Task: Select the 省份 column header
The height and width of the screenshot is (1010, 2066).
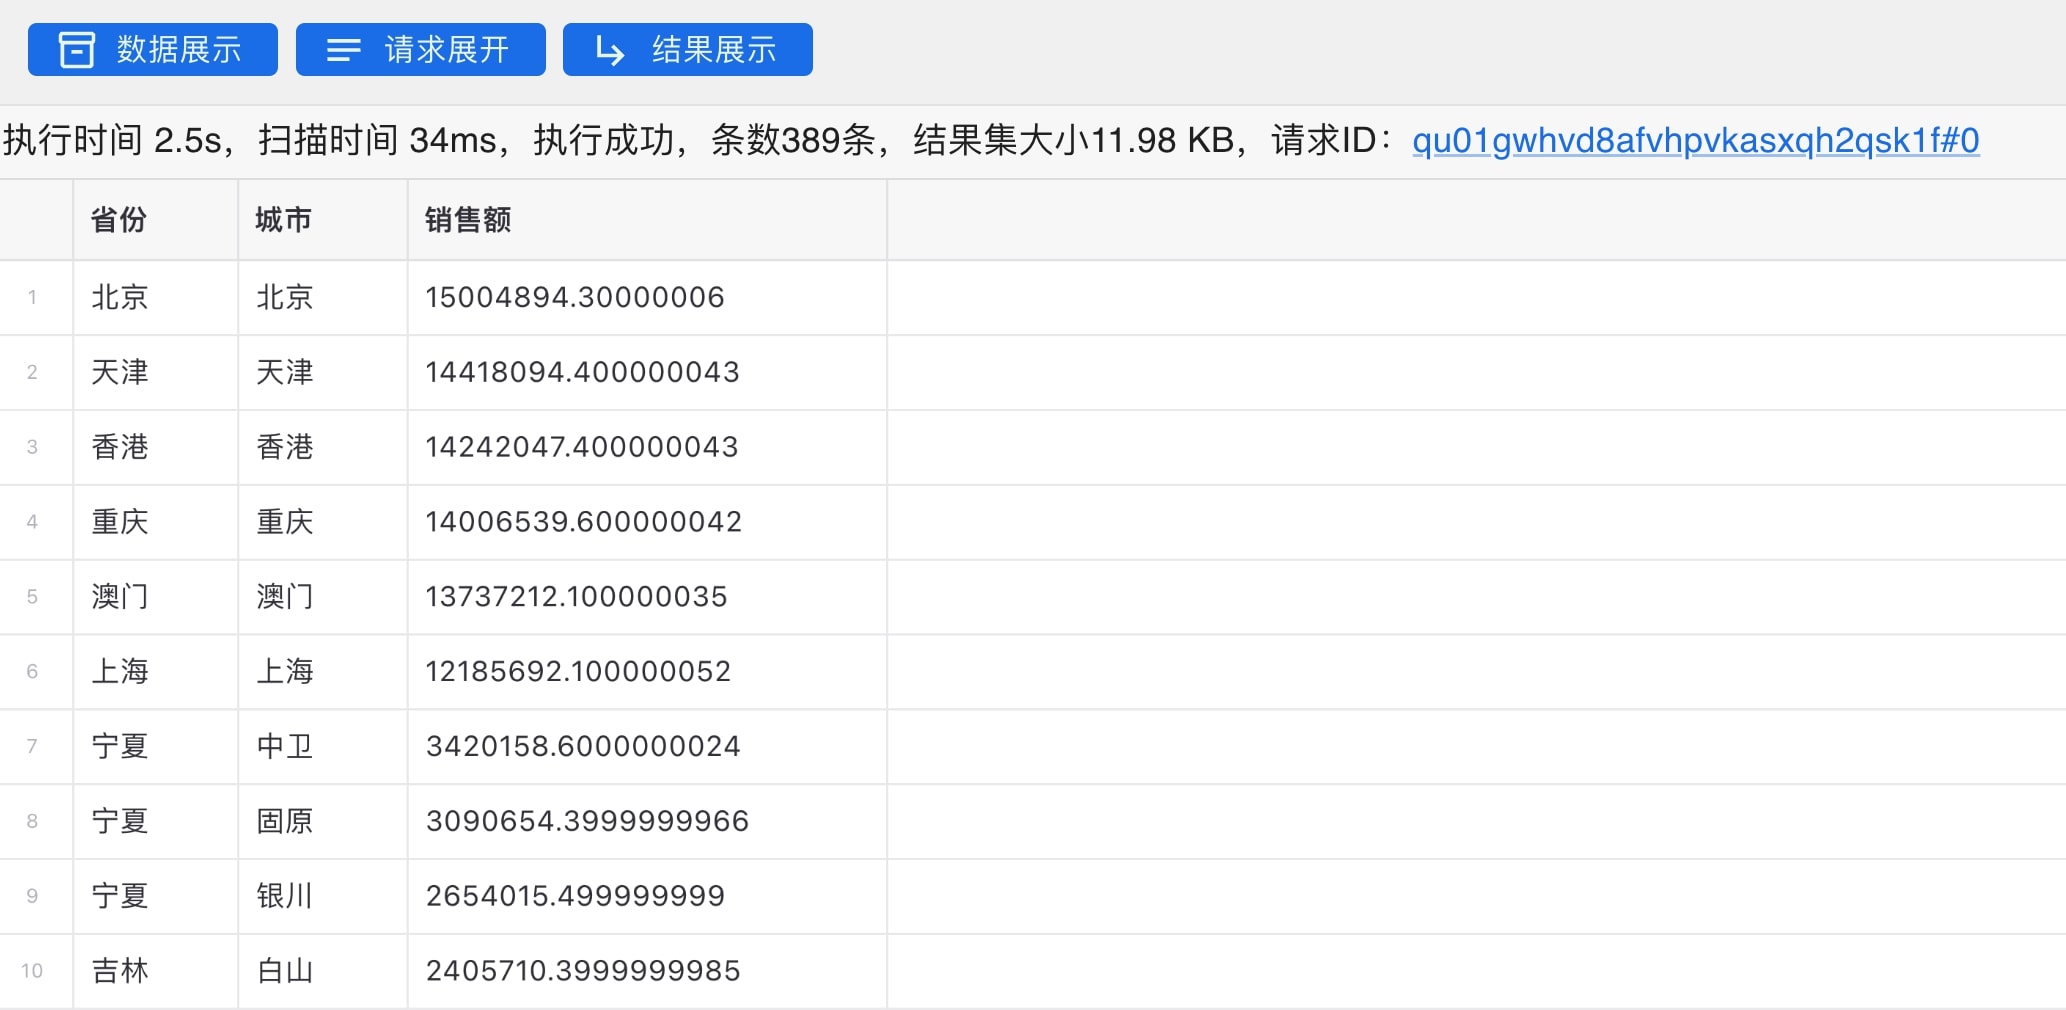Action: coord(119,219)
